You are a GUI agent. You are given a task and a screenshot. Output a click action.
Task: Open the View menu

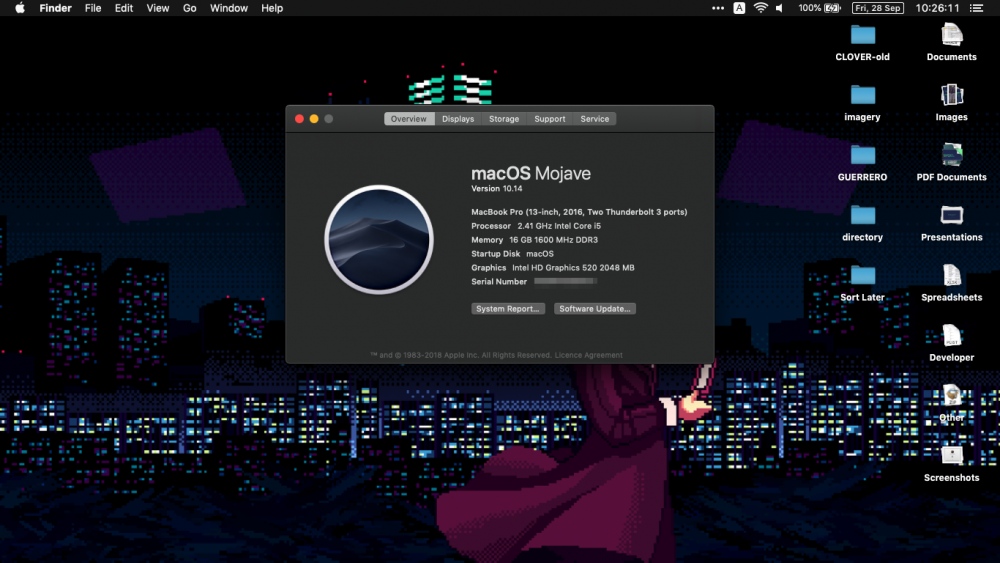[x=158, y=8]
